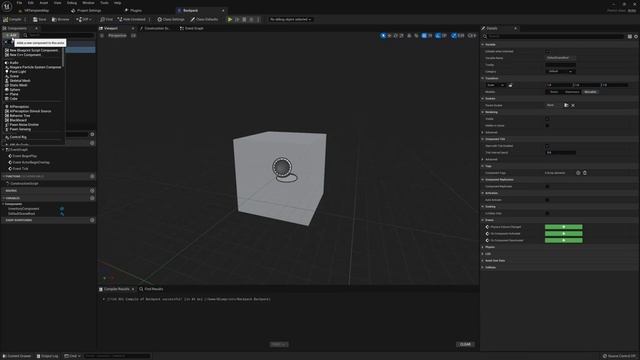The image size is (640, 360).
Task: Open the File menu
Action: coord(19,3)
